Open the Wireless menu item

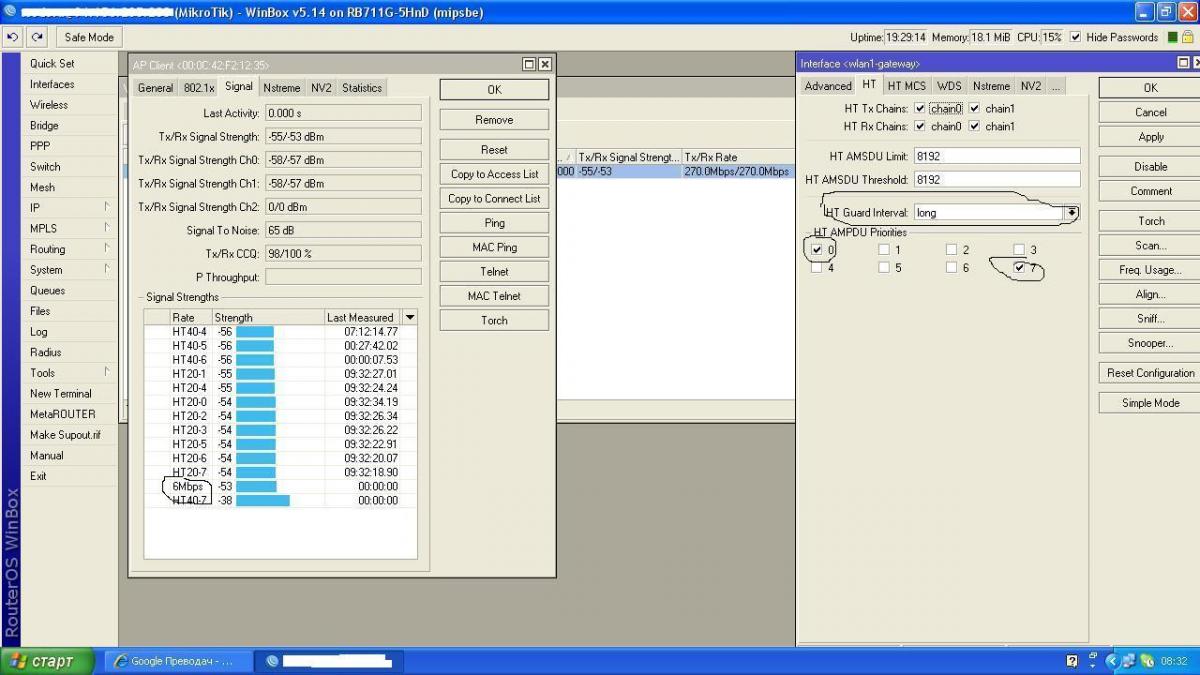click(x=49, y=105)
